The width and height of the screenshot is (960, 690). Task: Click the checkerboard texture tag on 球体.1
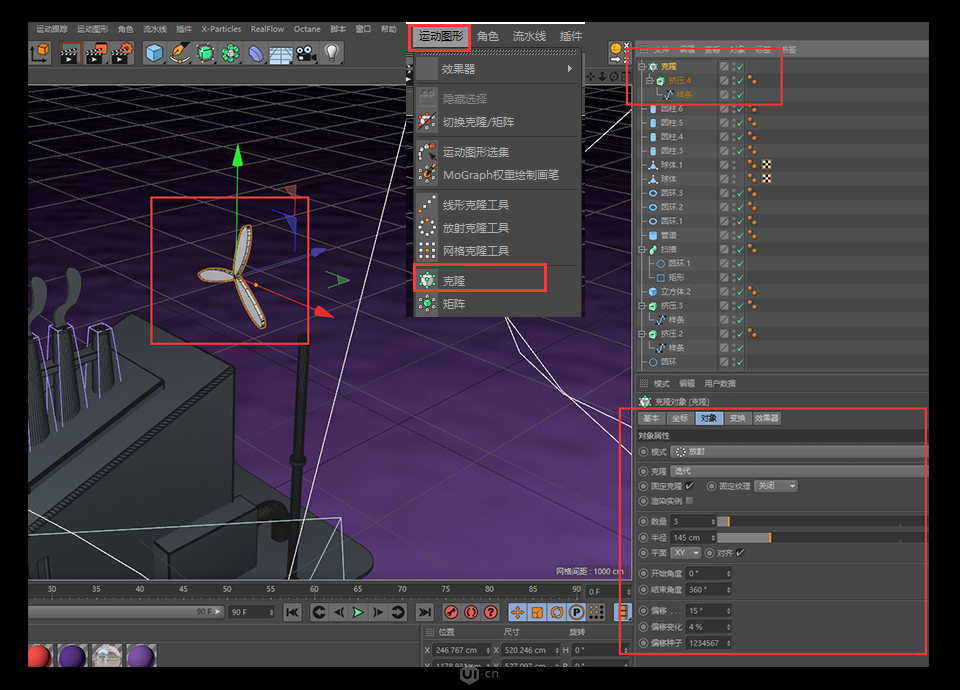[765, 163]
